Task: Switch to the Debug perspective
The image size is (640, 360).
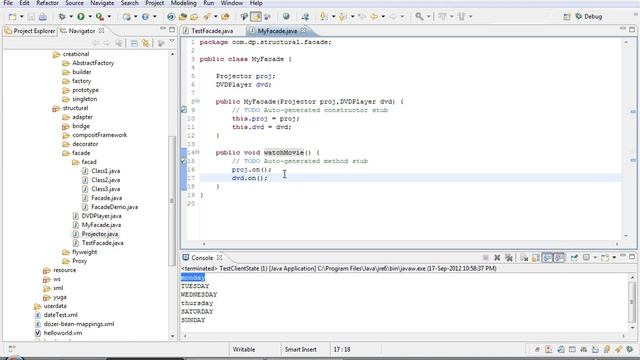Action: pyautogui.click(x=589, y=17)
